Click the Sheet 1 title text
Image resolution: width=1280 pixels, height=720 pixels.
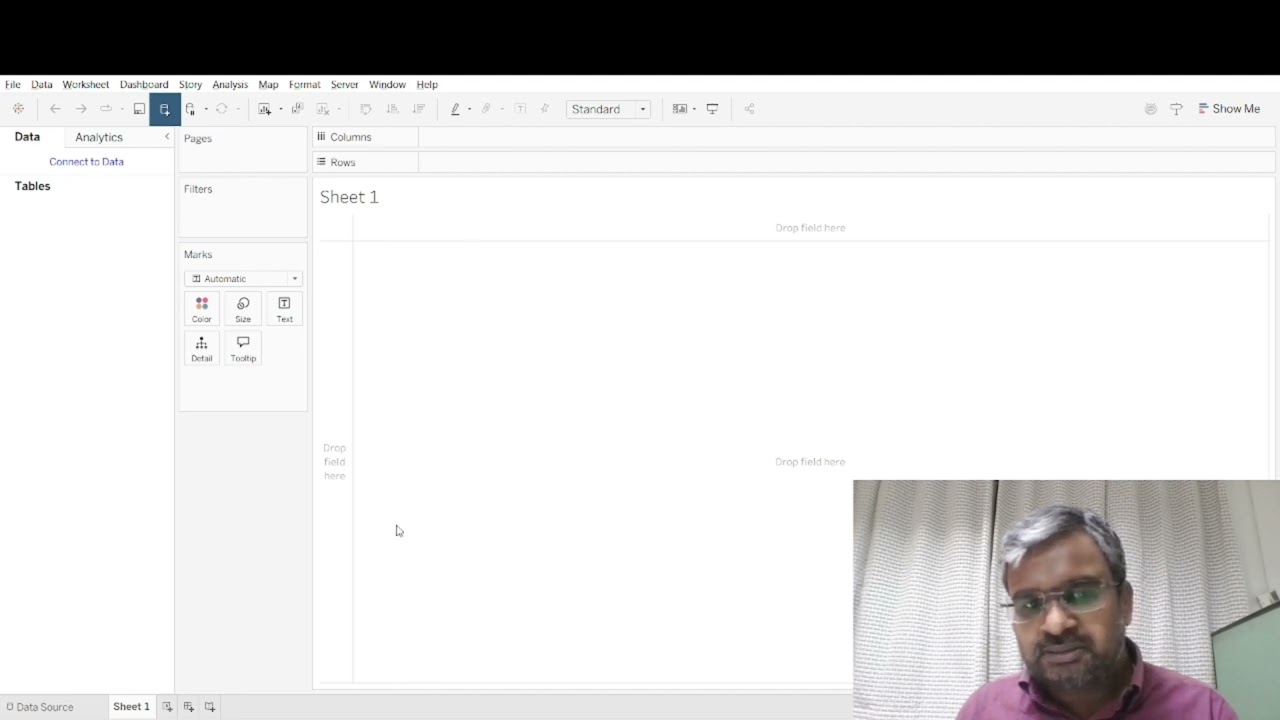click(x=349, y=197)
